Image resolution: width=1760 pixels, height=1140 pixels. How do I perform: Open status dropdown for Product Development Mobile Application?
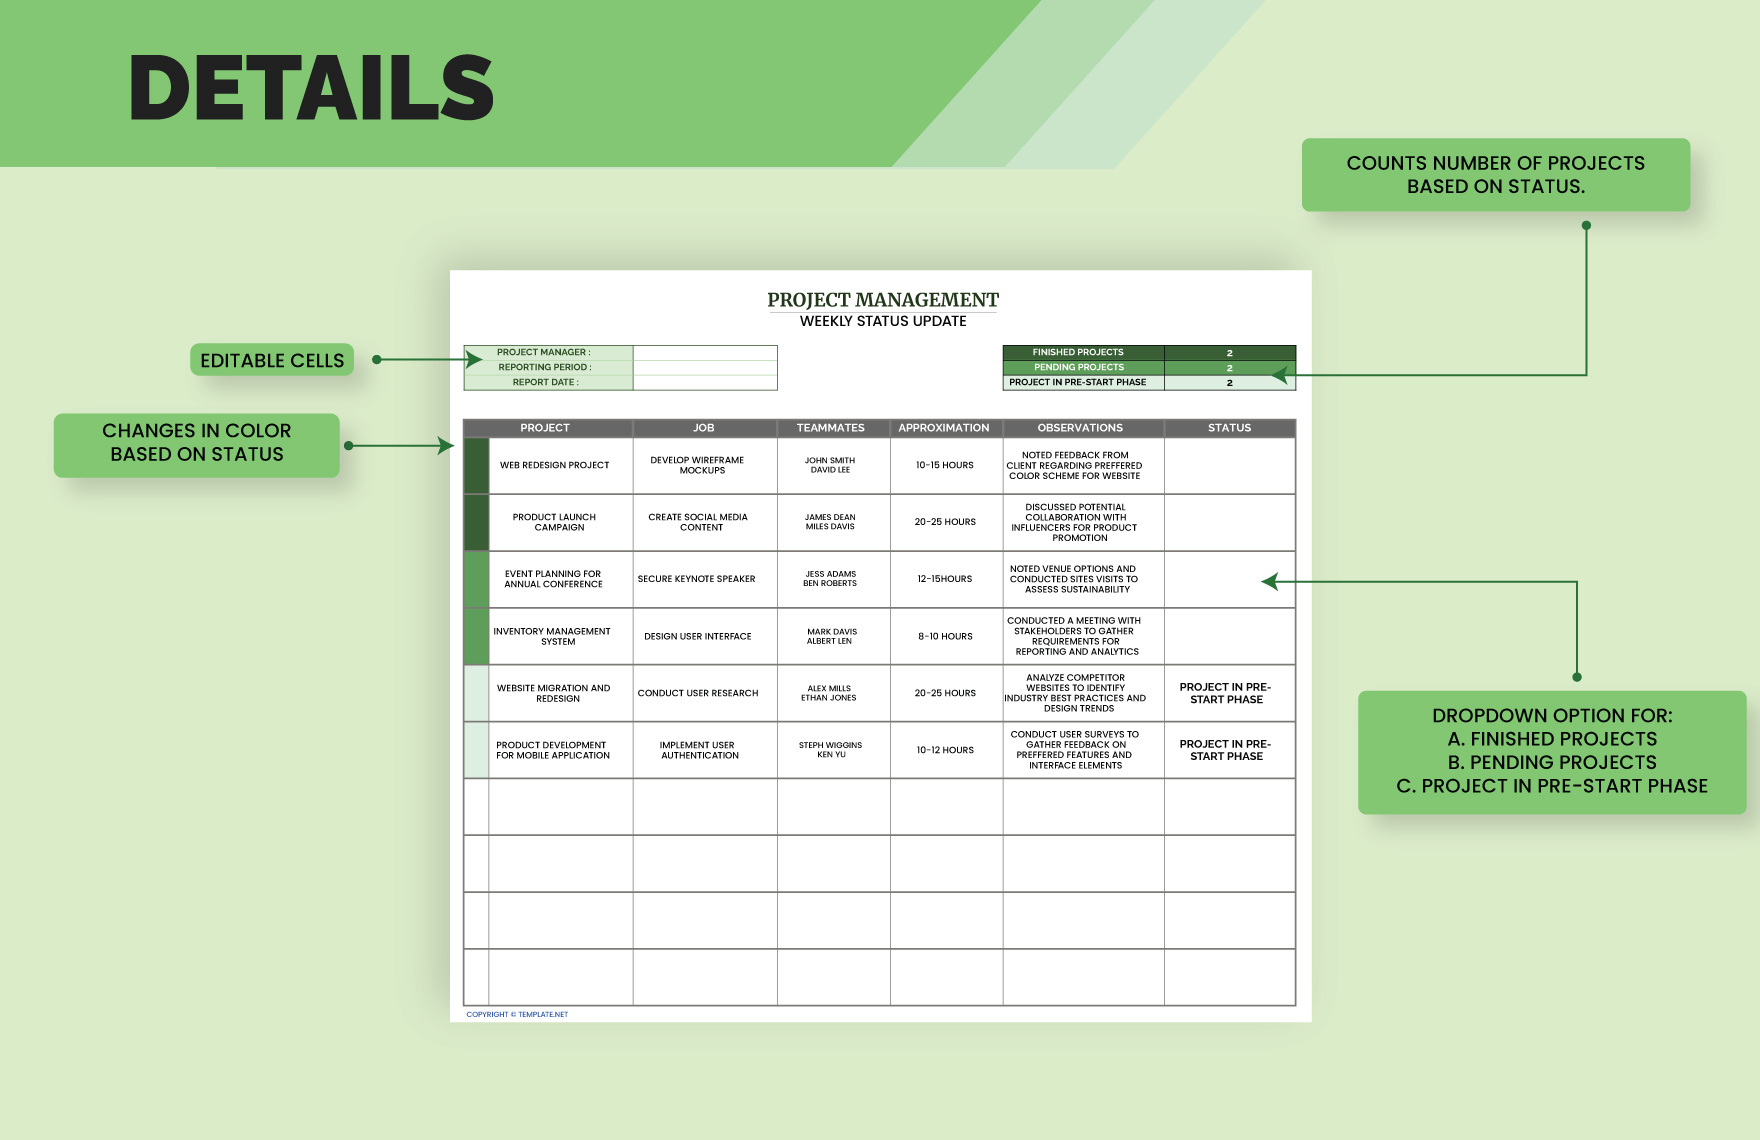point(1230,751)
